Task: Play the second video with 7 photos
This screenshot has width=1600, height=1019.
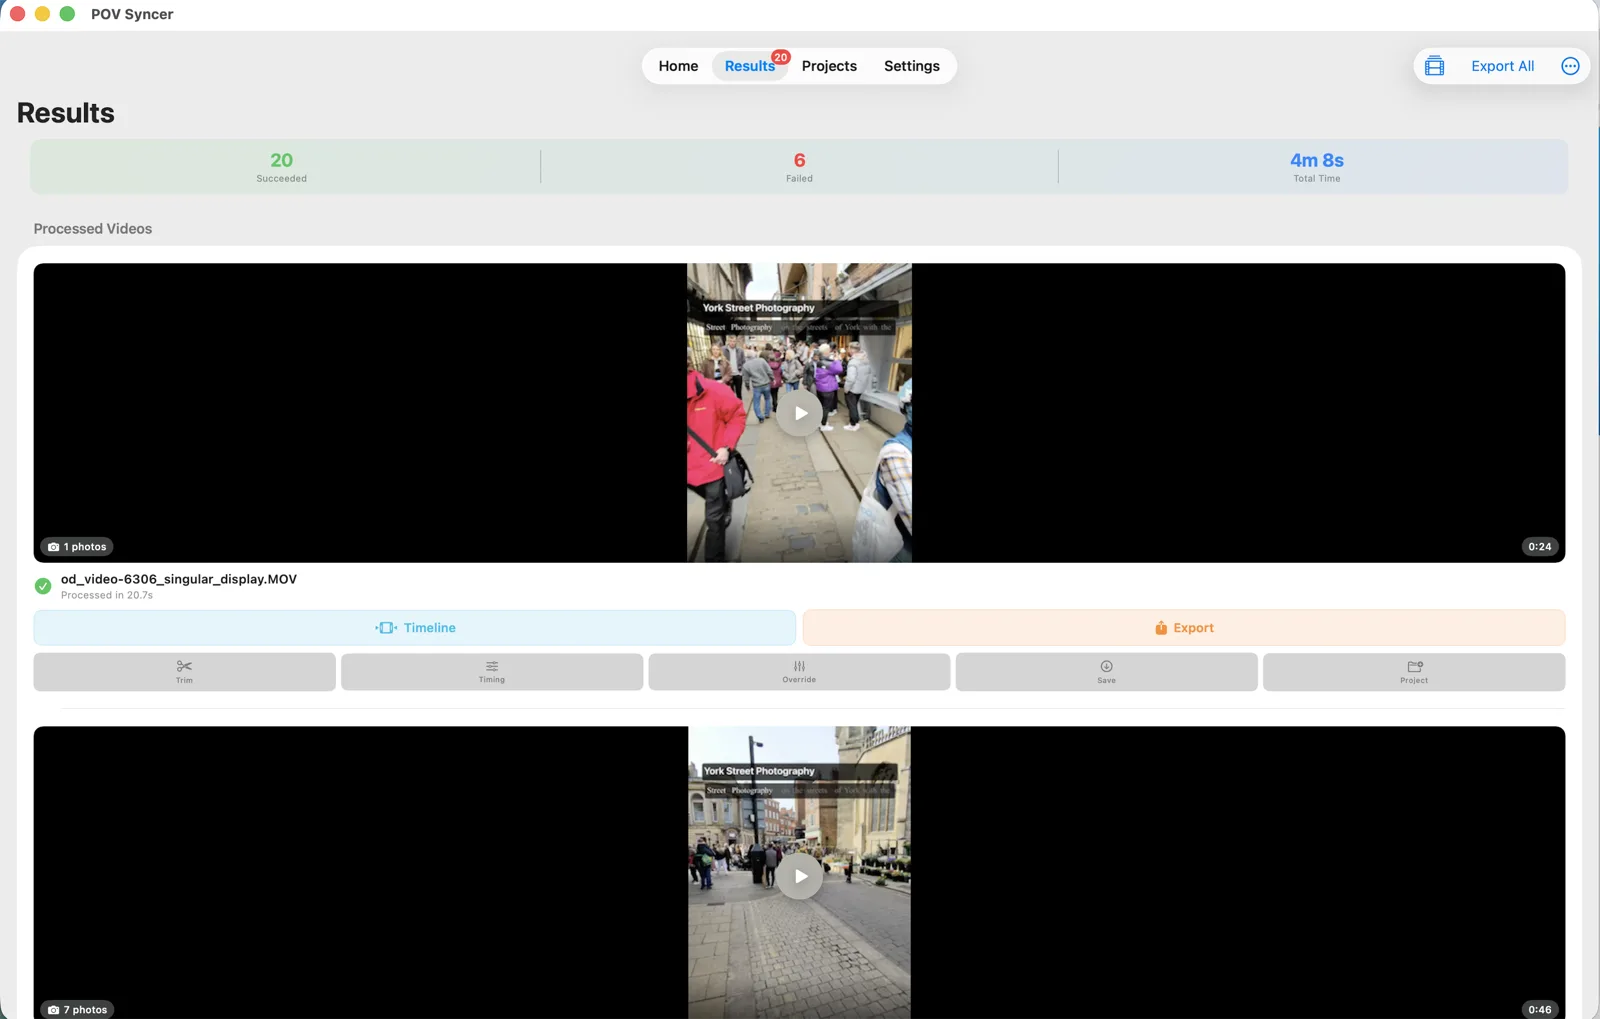Action: [800, 876]
